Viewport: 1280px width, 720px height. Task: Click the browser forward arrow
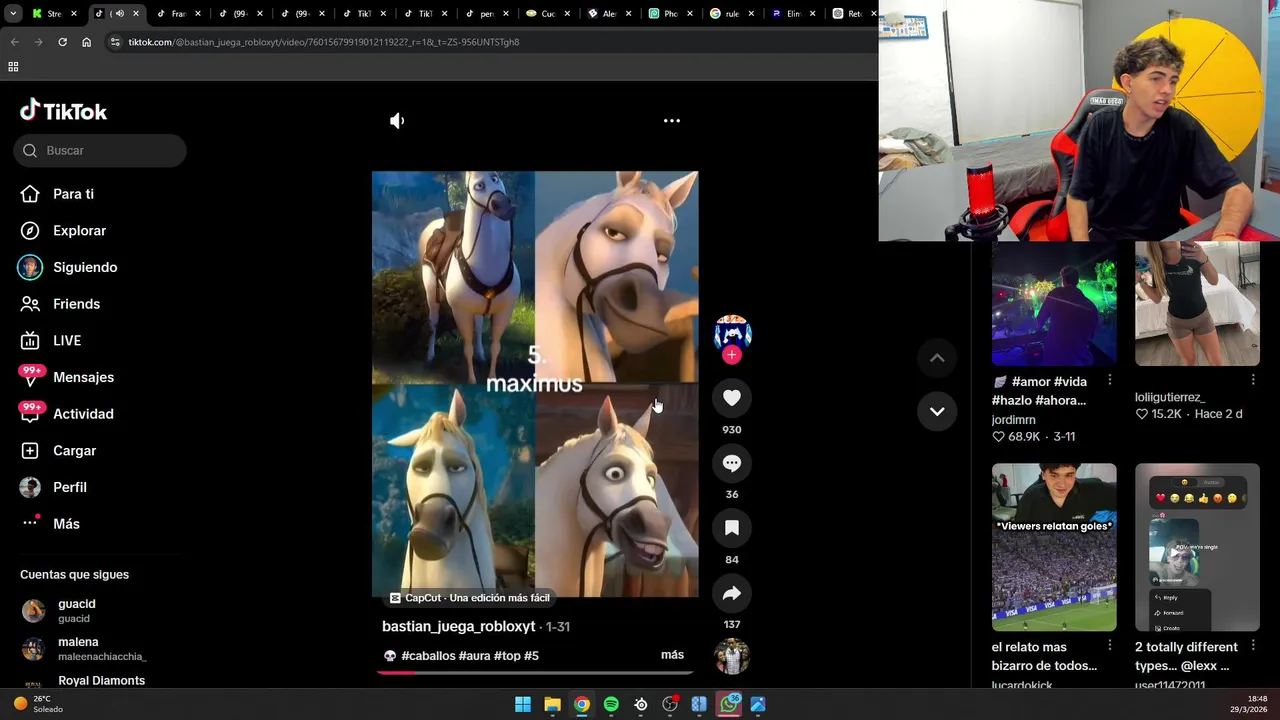pyautogui.click(x=38, y=42)
